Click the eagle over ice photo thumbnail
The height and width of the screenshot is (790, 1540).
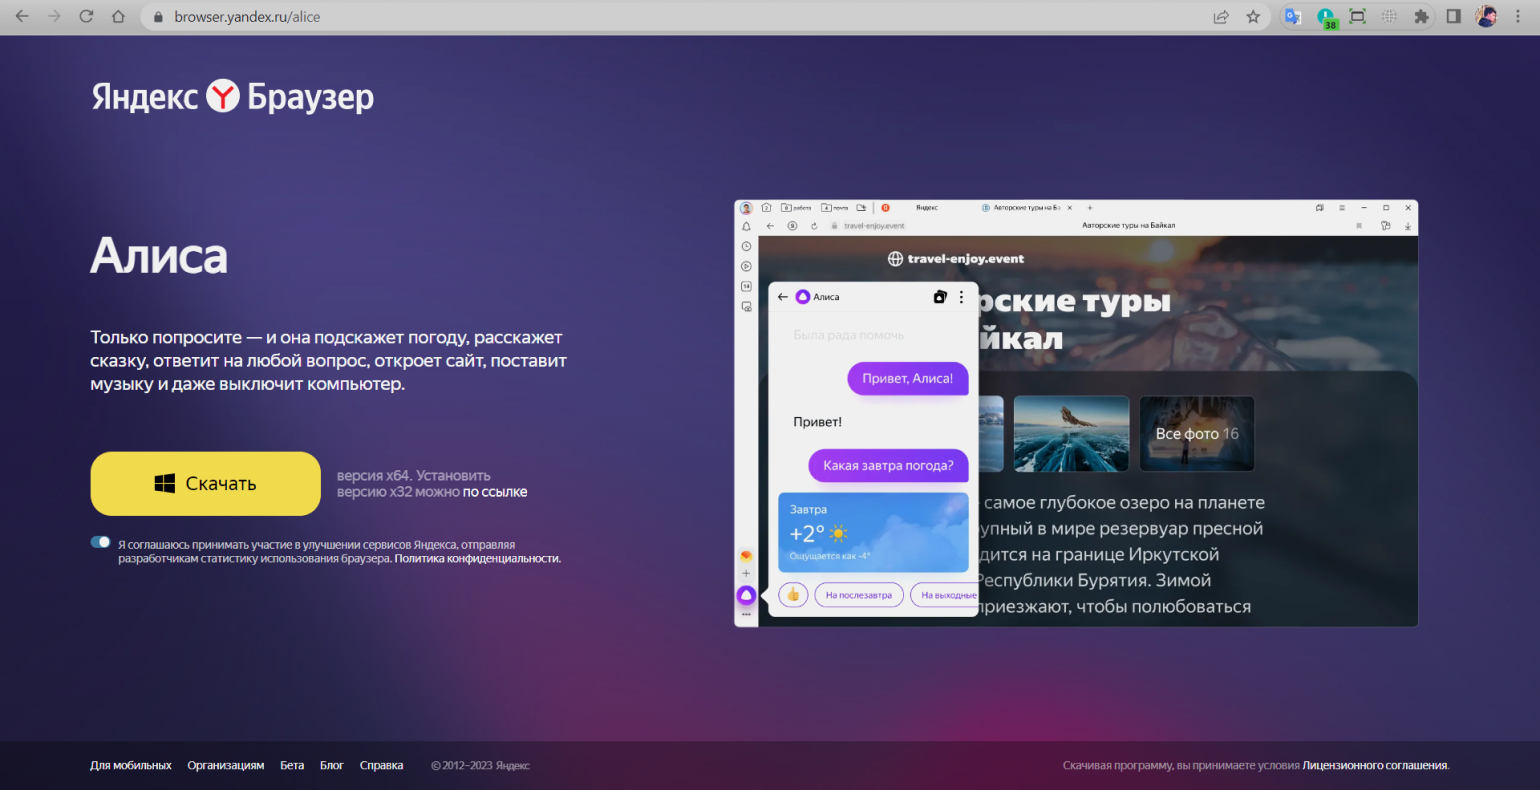pyautogui.click(x=1071, y=434)
